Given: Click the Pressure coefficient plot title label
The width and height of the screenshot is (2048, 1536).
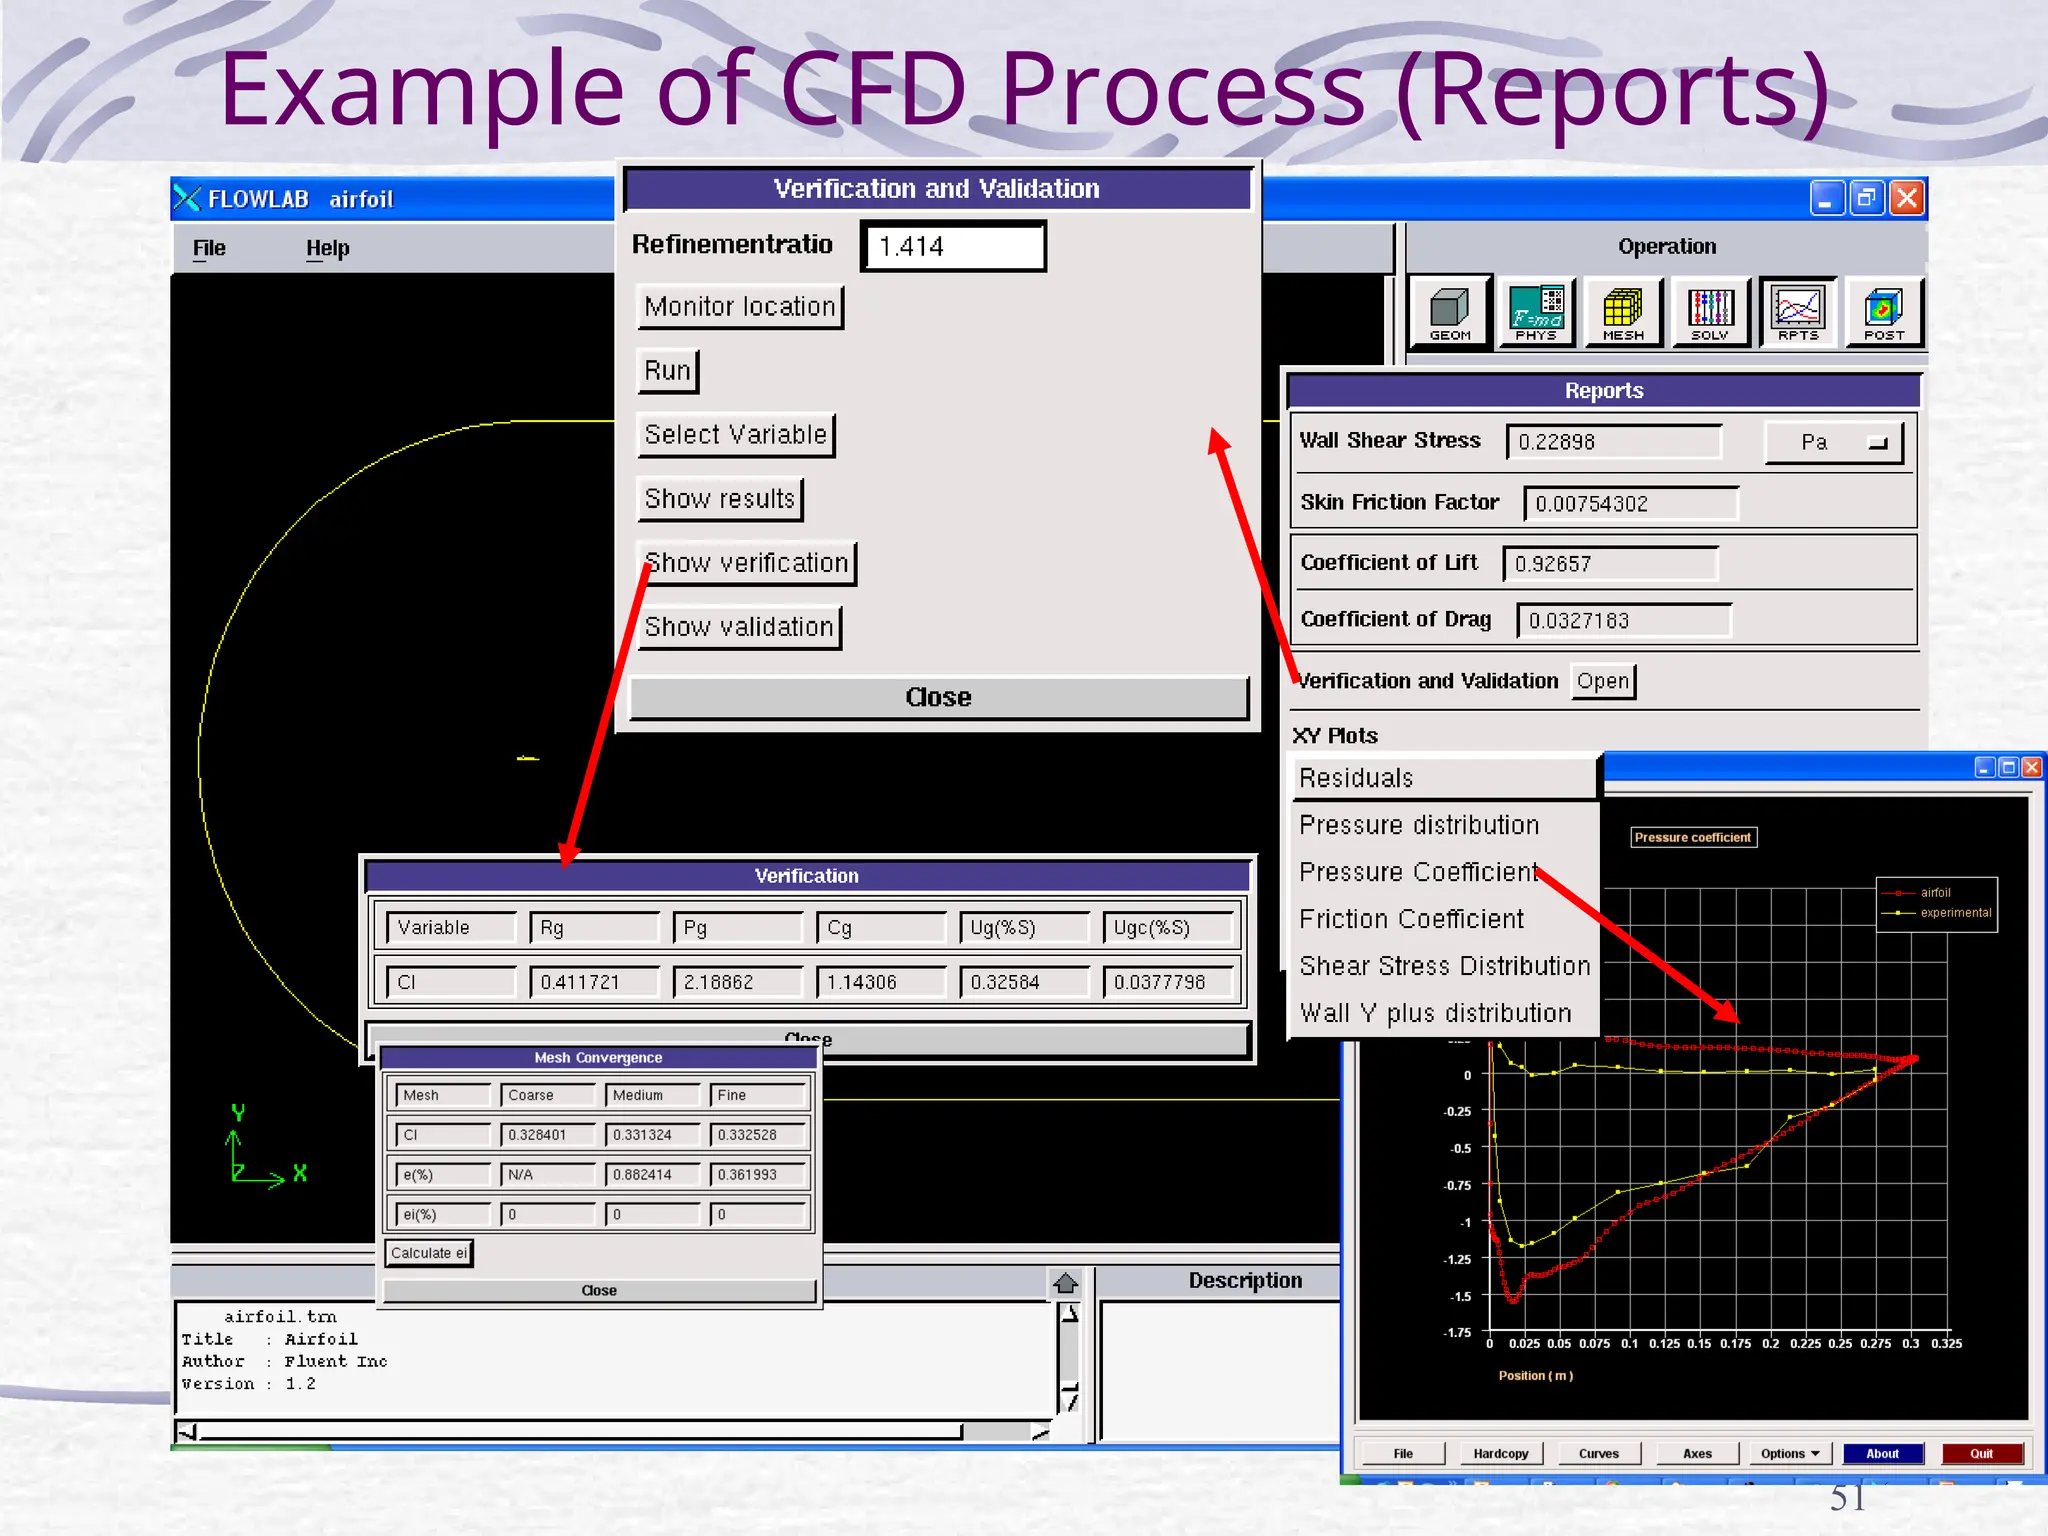Looking at the screenshot, I should [1693, 838].
